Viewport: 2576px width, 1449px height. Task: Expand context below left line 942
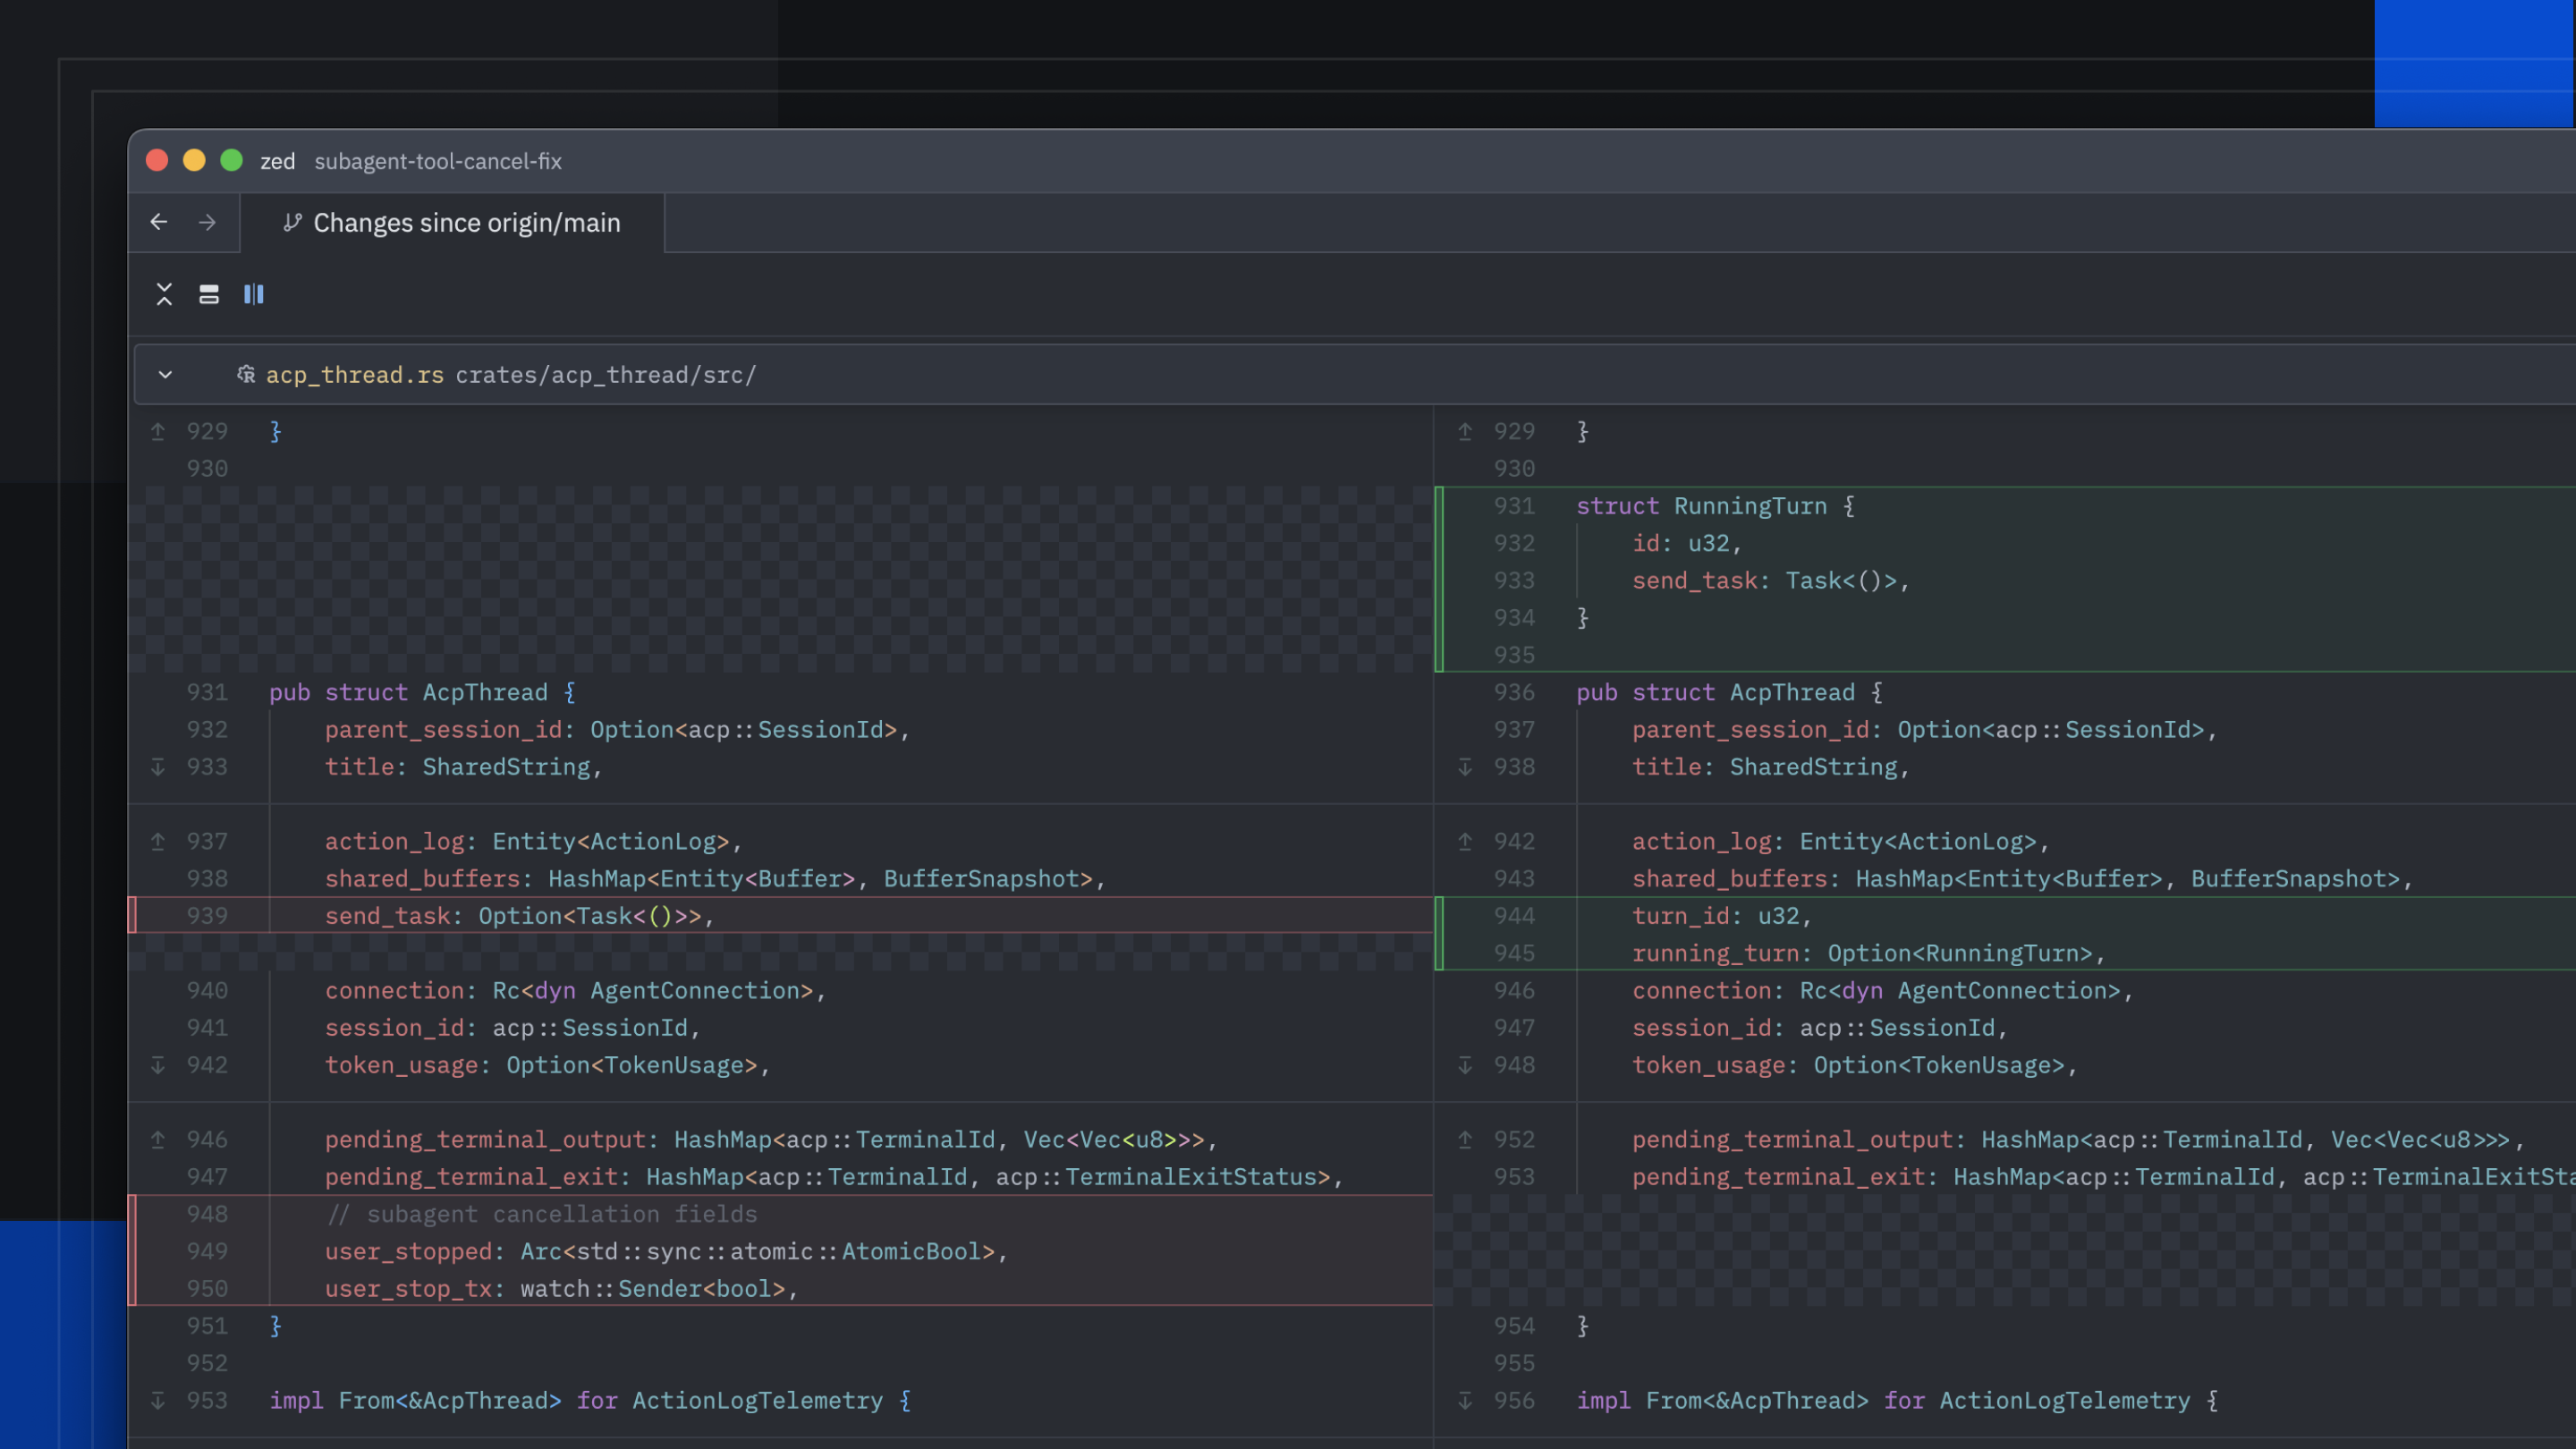pos(158,1065)
